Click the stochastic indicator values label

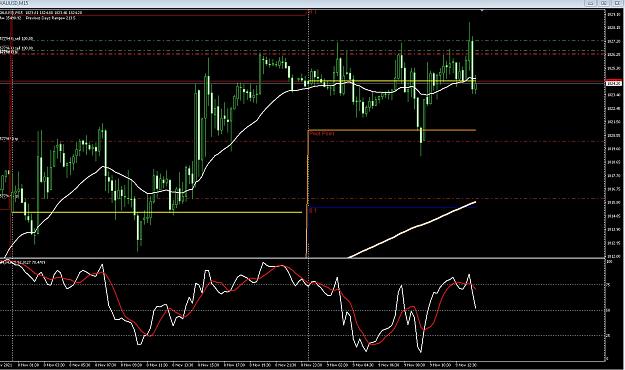click(23, 262)
